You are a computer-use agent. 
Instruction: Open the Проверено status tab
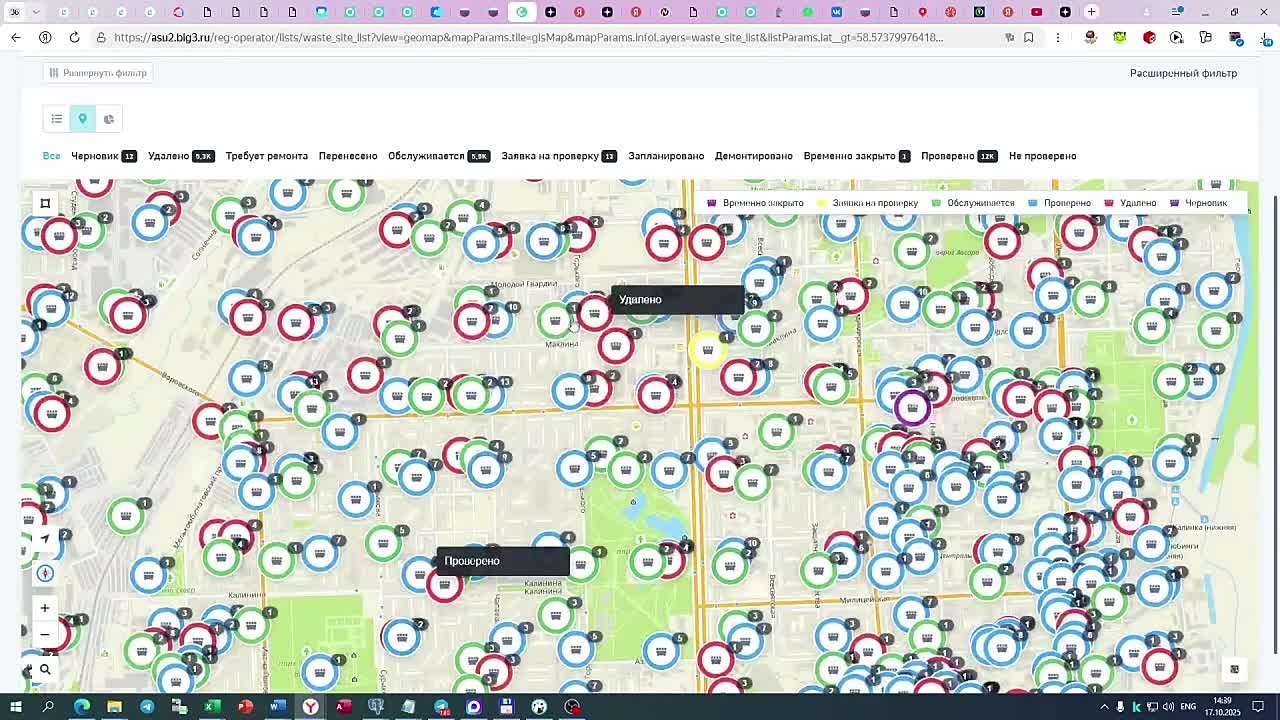947,156
